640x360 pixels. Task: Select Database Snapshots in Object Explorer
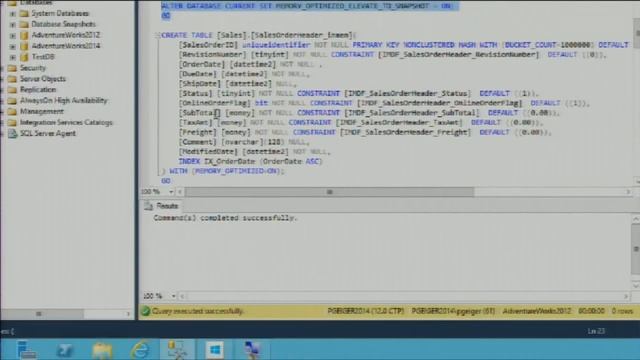tap(63, 24)
